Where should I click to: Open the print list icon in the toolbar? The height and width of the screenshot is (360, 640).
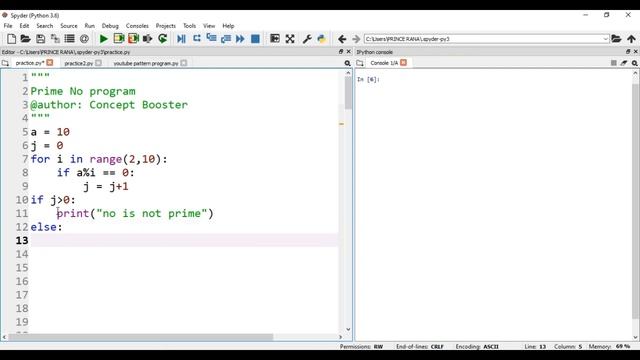(69, 39)
